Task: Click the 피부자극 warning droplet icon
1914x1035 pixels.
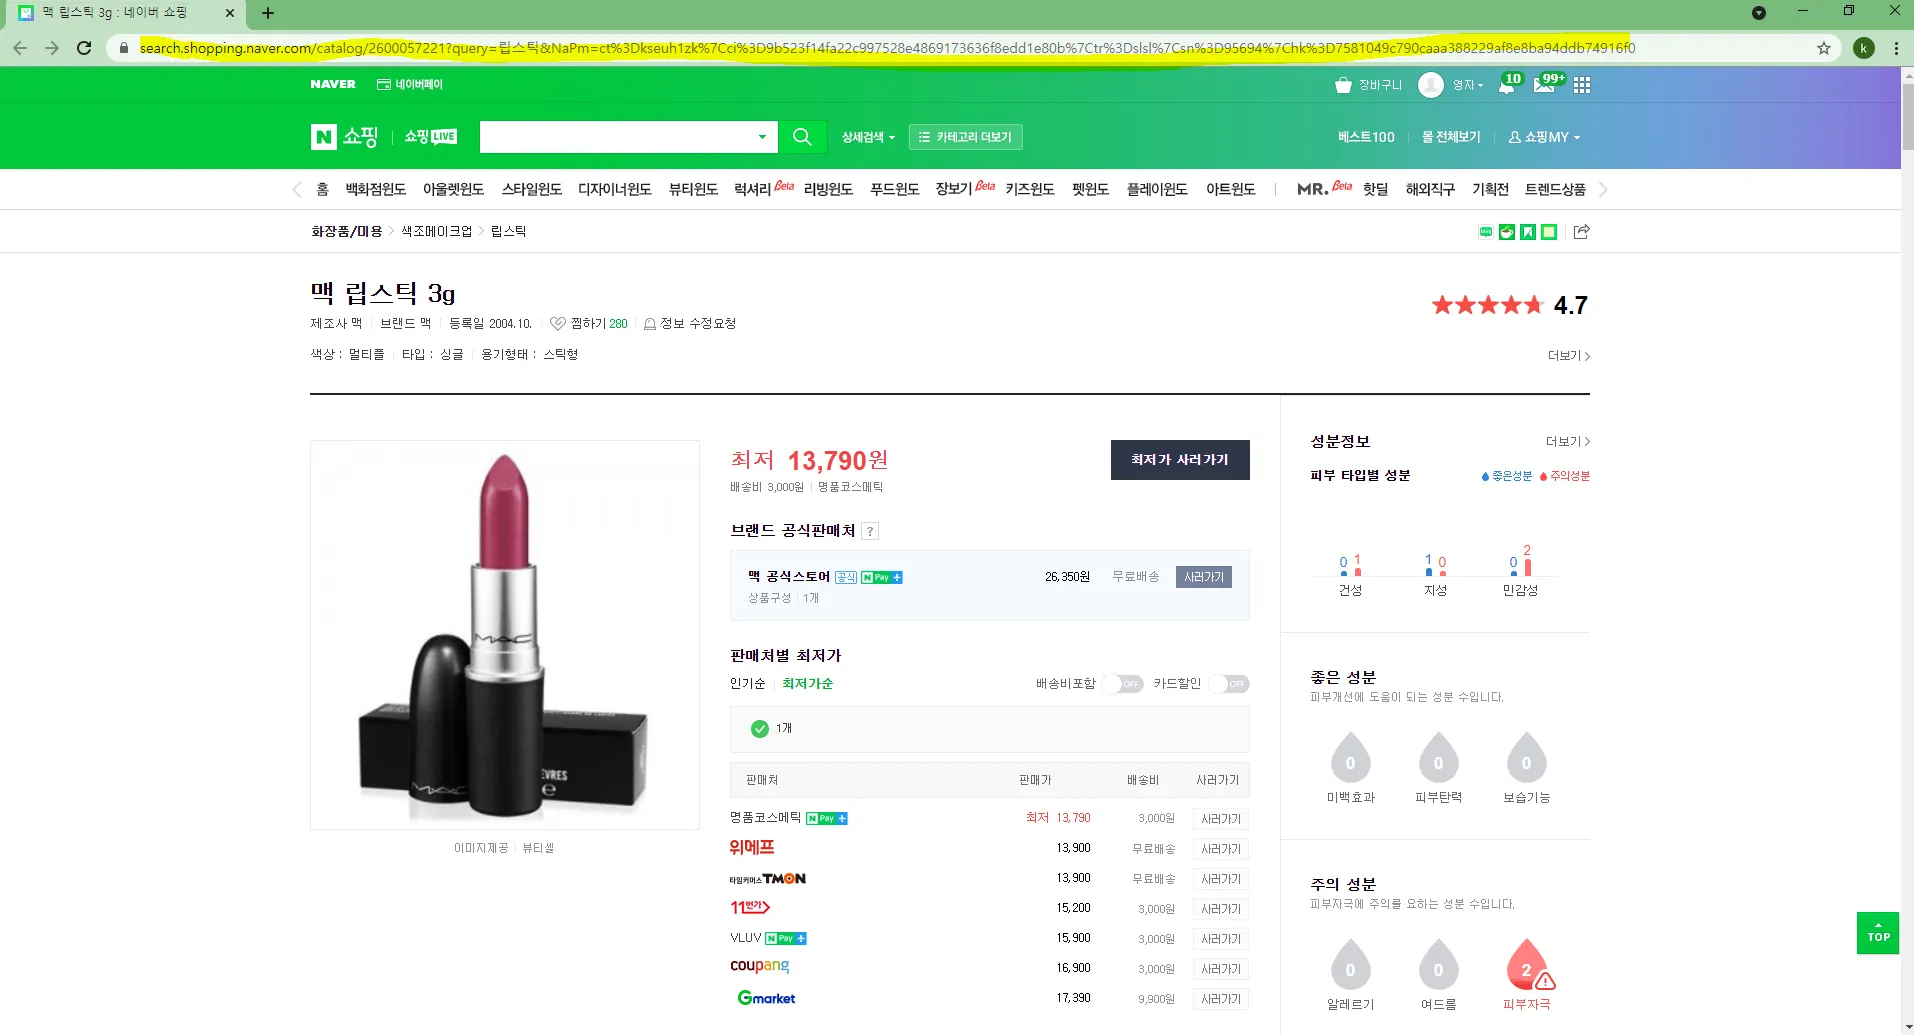Action: coord(1527,965)
